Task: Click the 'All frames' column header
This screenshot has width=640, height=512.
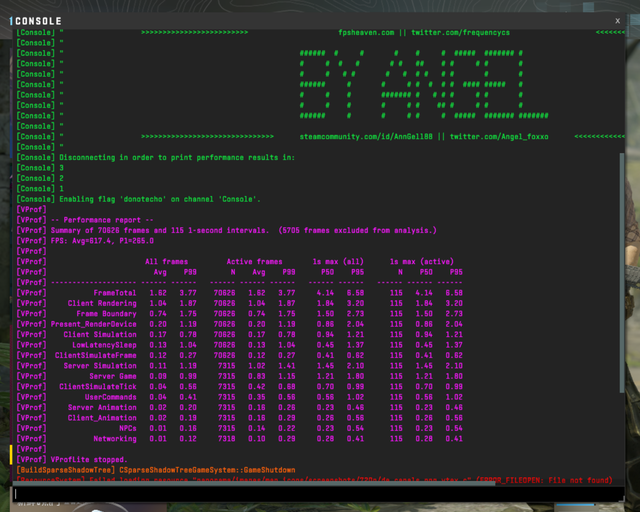Action: point(167,261)
